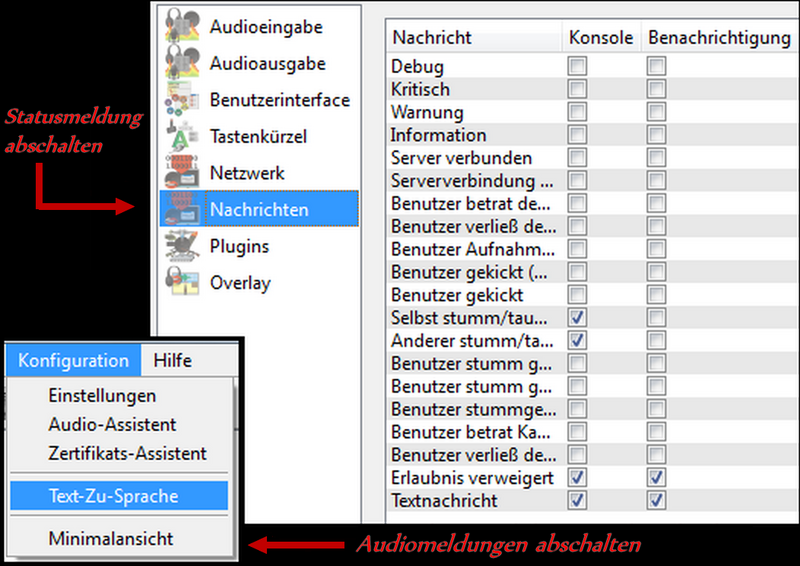Select the Benutzer stummge... row label

coord(473,409)
